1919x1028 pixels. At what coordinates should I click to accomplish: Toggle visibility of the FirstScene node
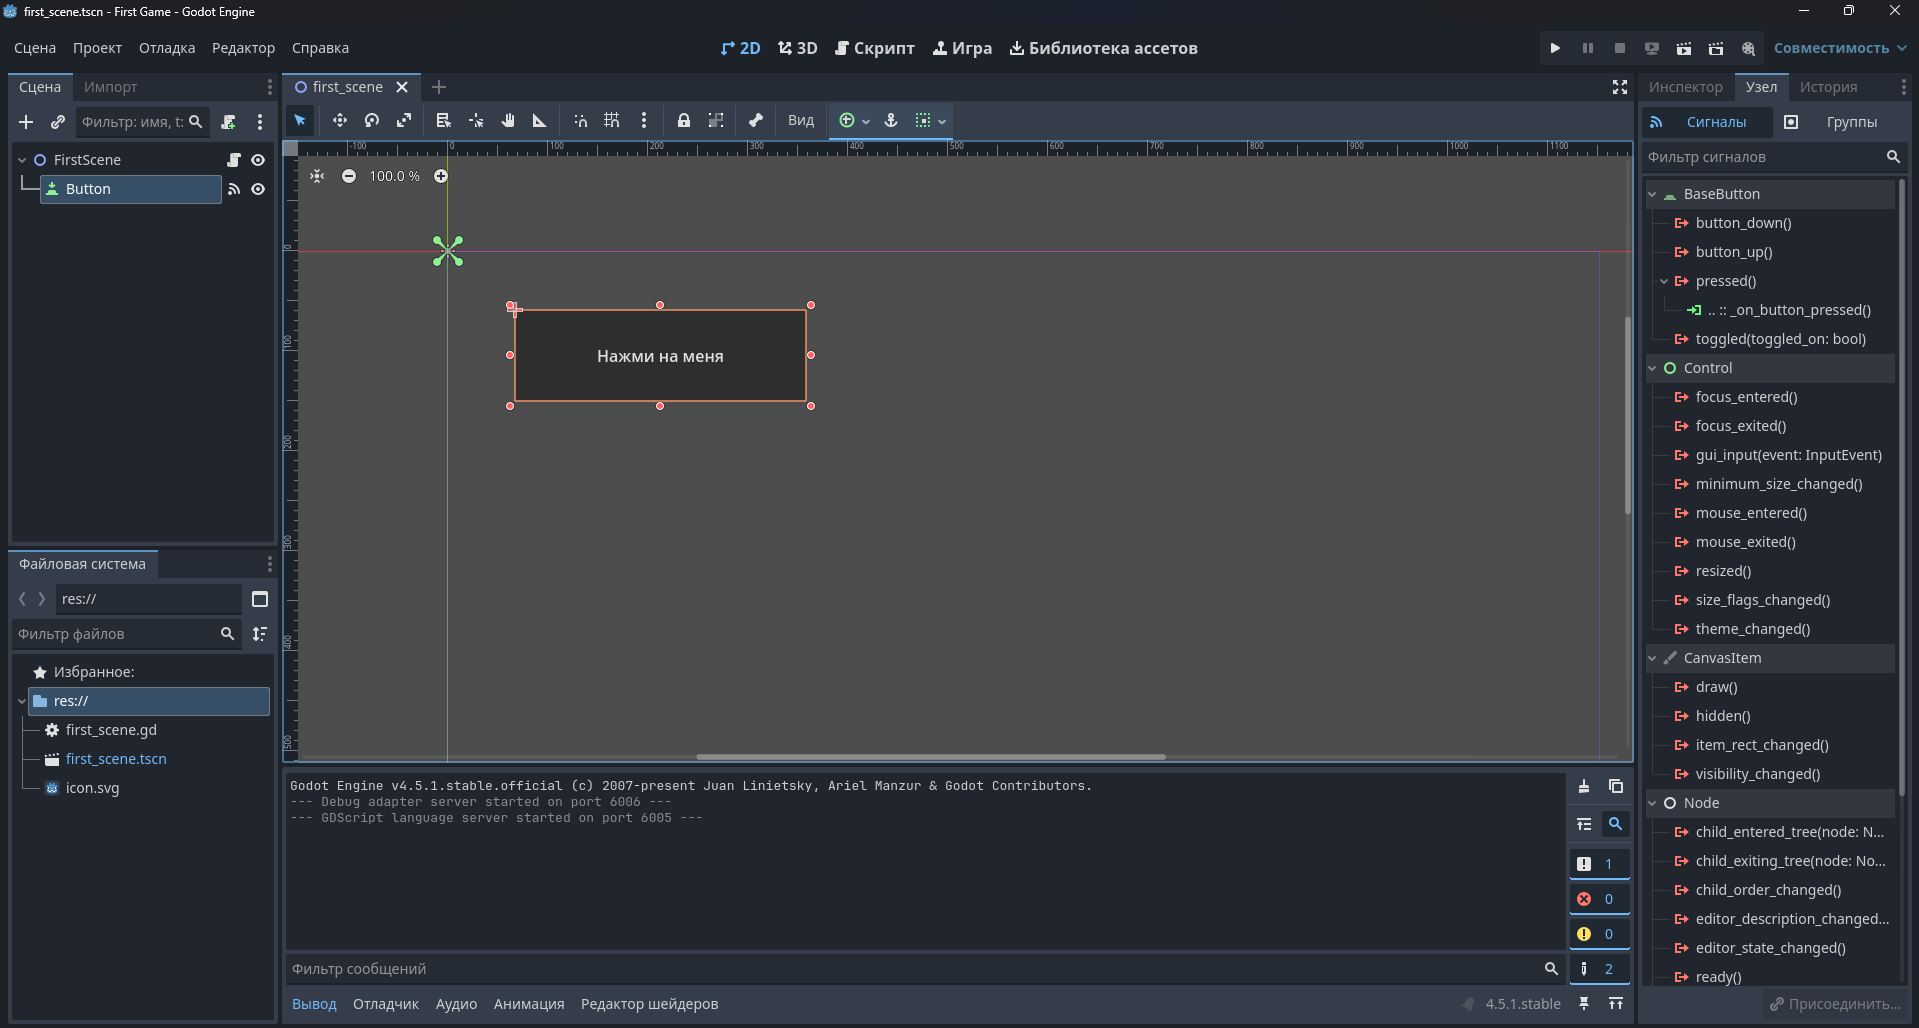[x=258, y=160]
